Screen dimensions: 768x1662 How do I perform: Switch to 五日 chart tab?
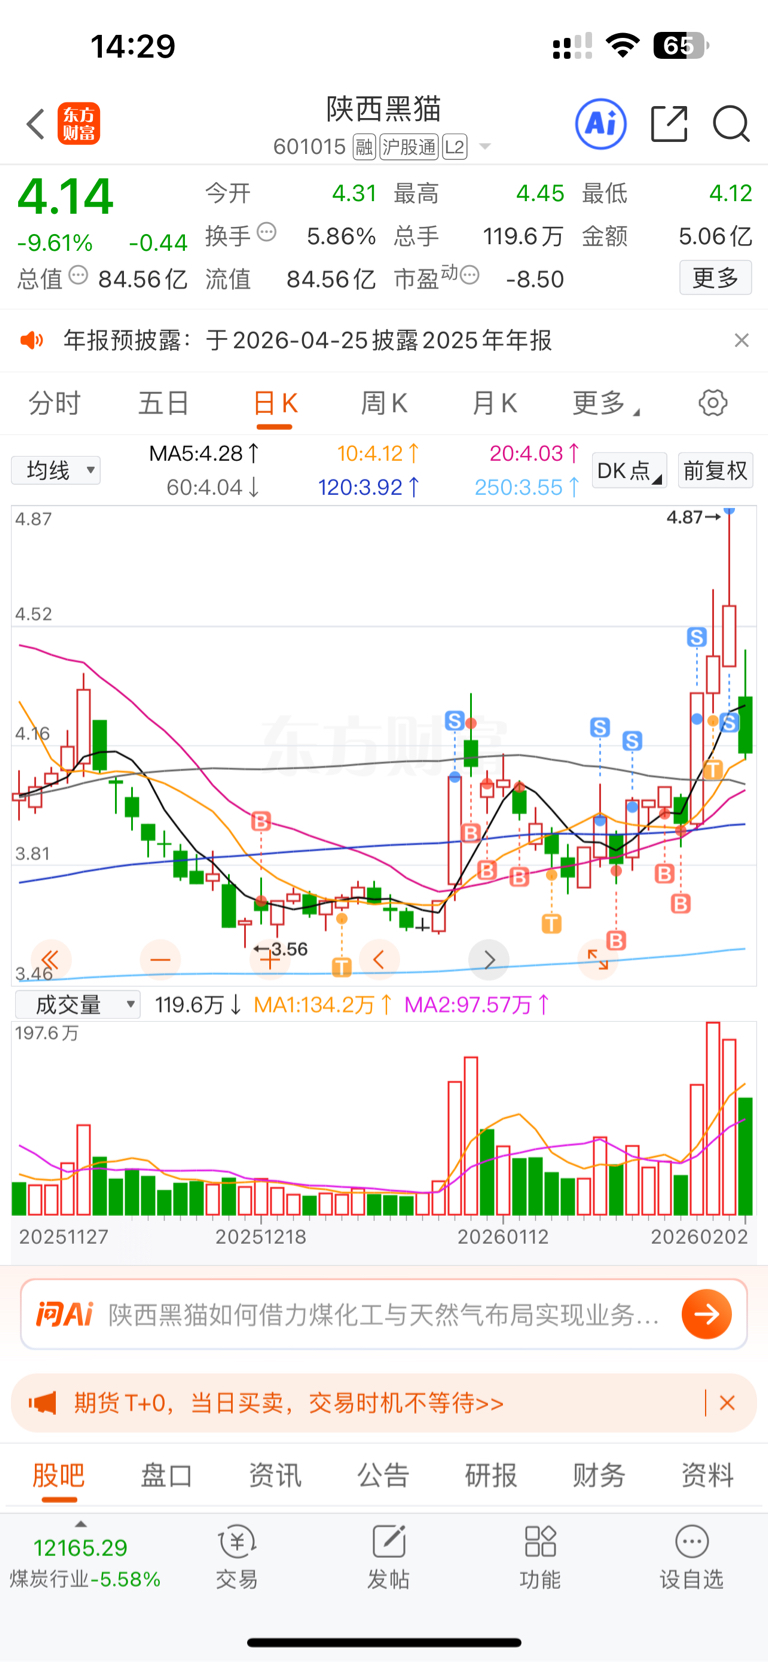164,403
